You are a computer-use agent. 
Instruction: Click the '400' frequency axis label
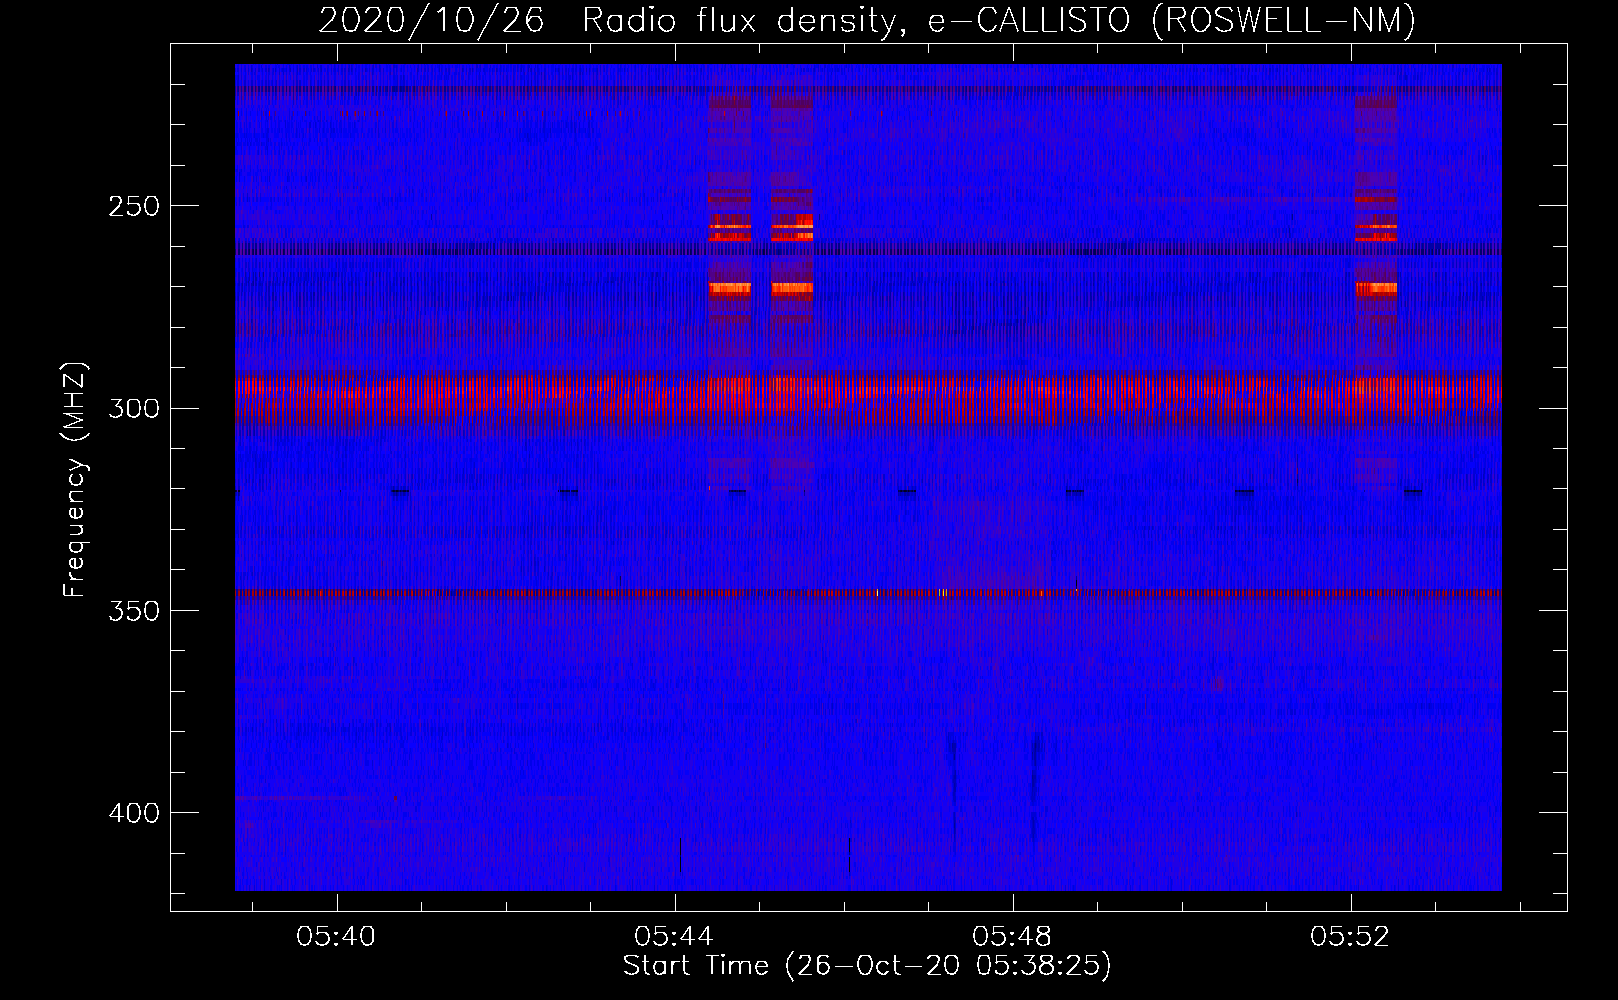click(134, 813)
